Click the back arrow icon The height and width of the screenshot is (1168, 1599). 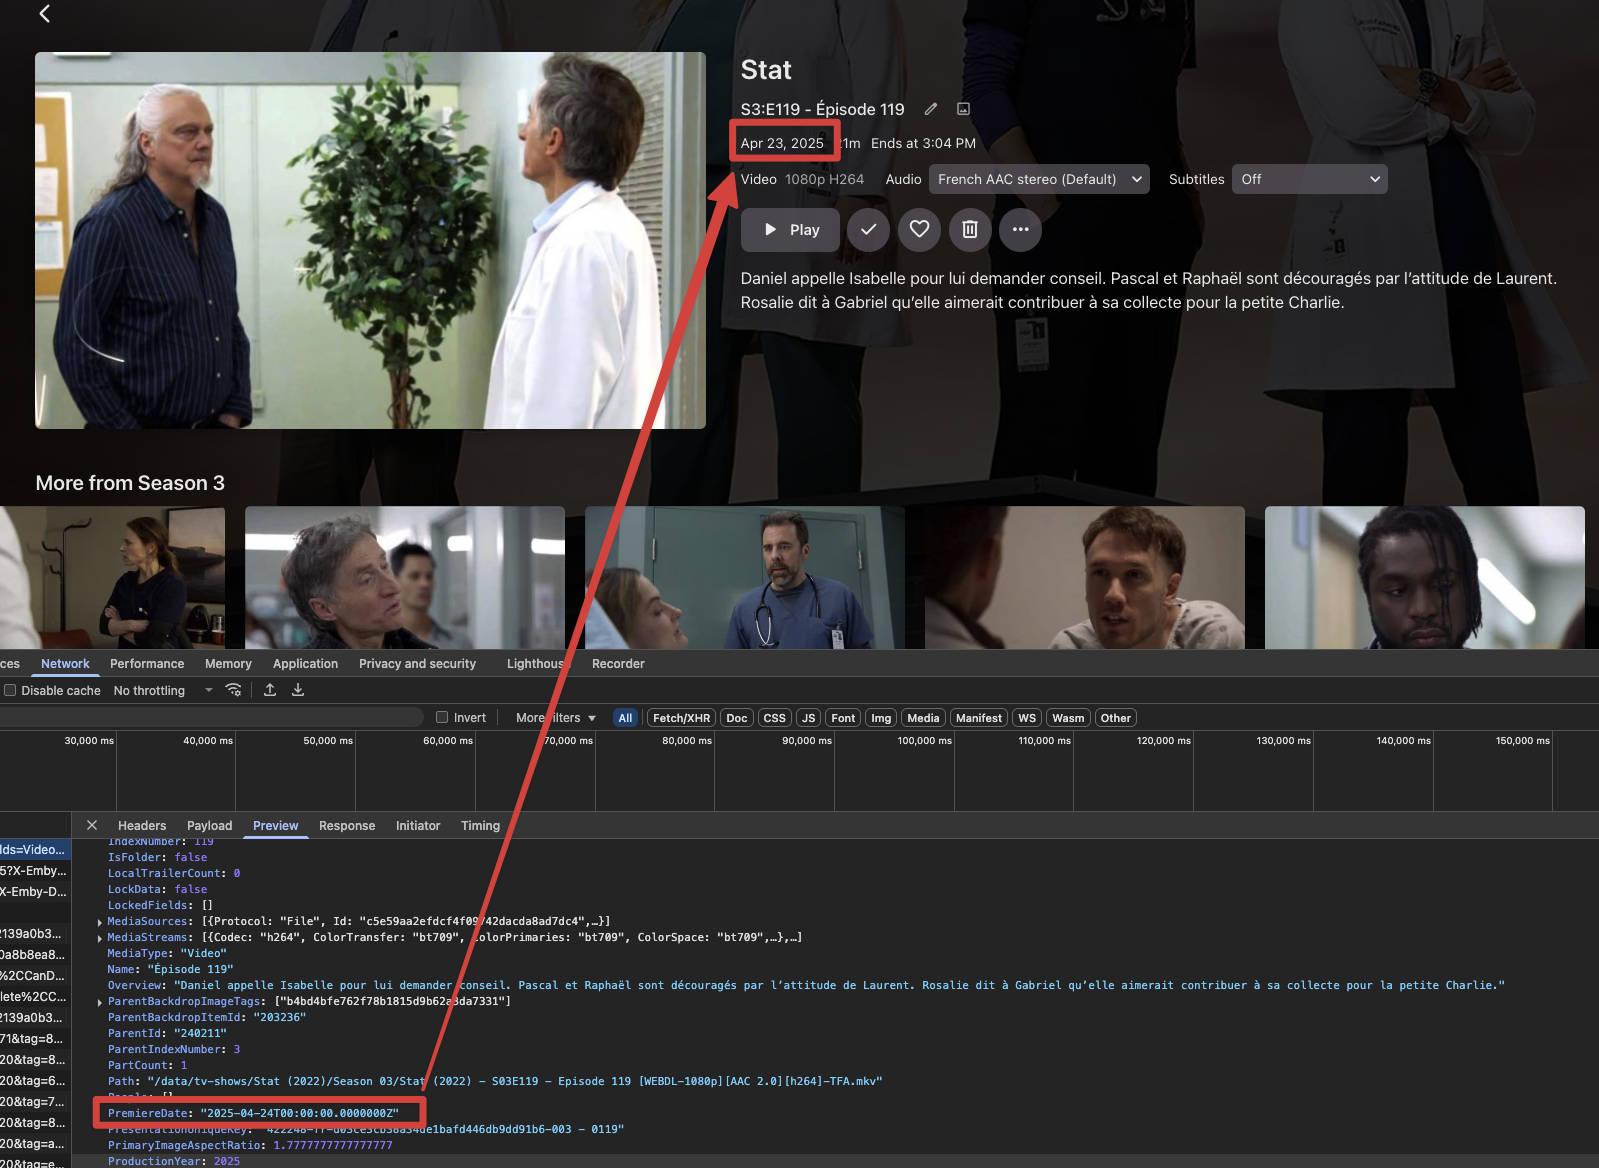[x=44, y=14]
